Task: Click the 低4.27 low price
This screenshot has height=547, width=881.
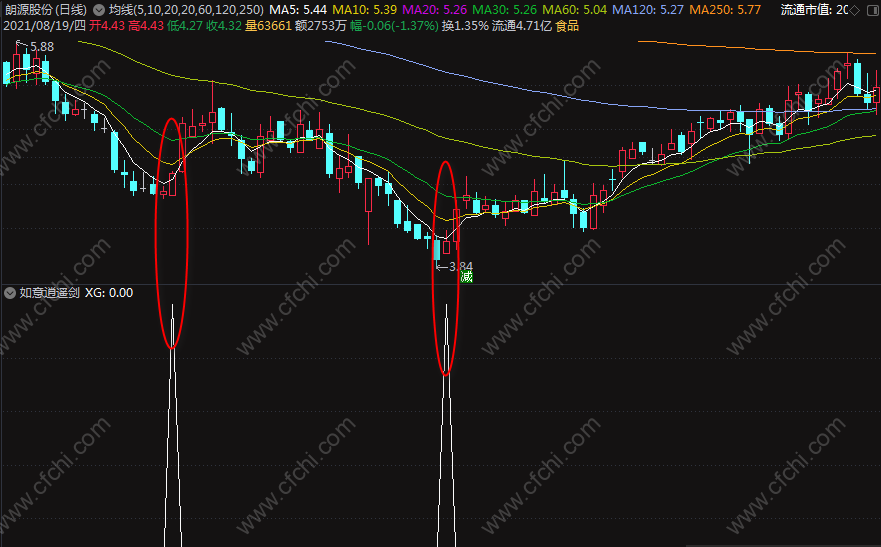Action: coord(185,26)
